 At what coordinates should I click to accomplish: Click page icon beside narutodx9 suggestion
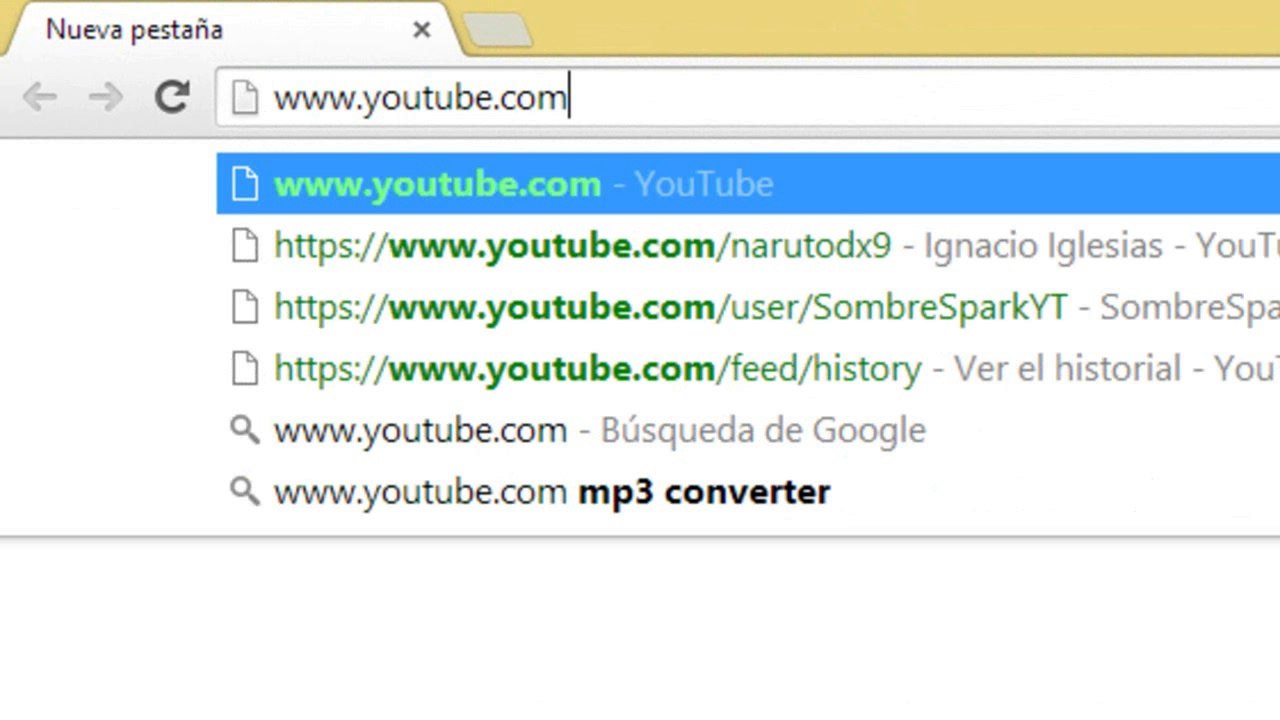pyautogui.click(x=245, y=246)
